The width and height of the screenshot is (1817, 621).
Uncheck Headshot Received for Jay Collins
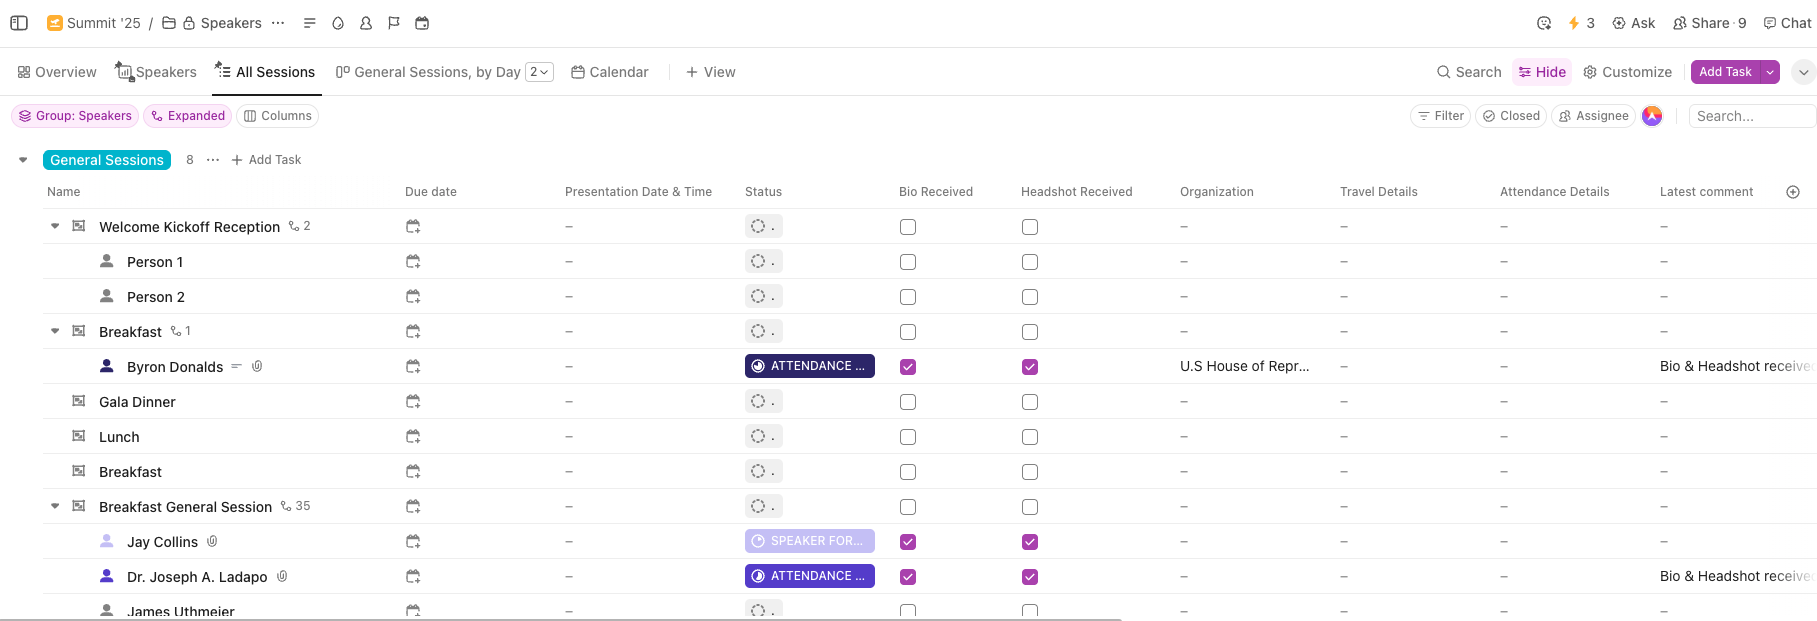1030,542
